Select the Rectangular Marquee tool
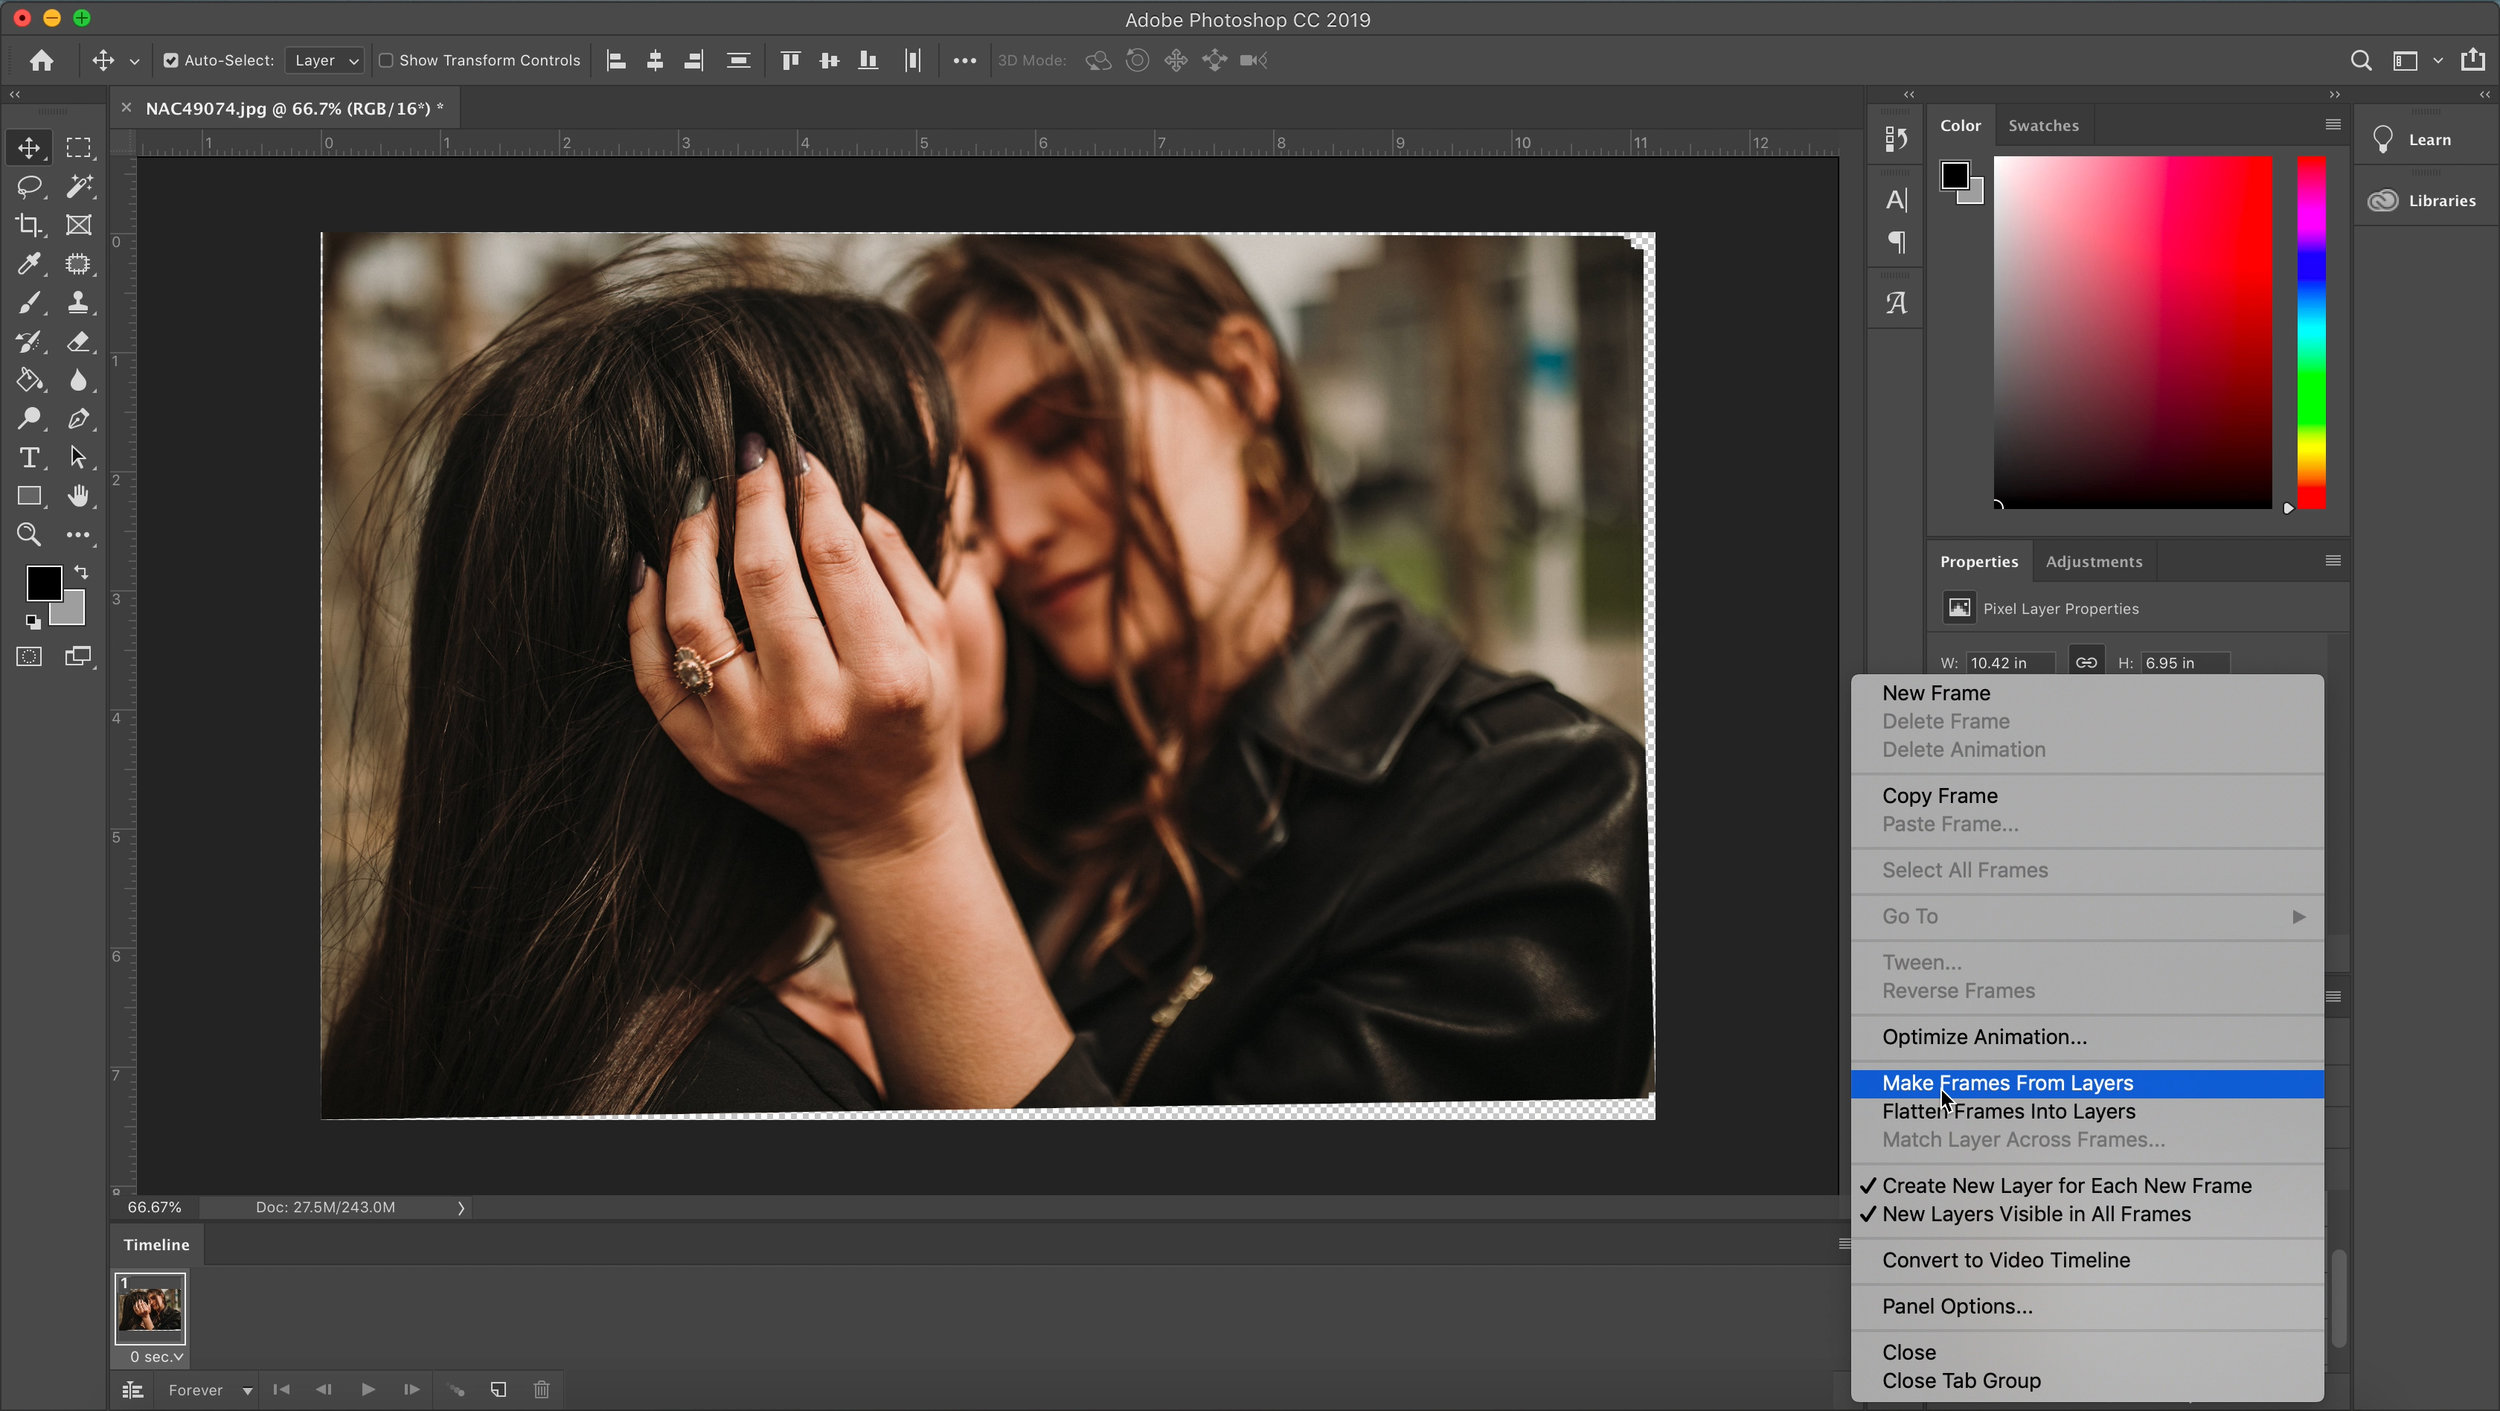 pos(79,148)
